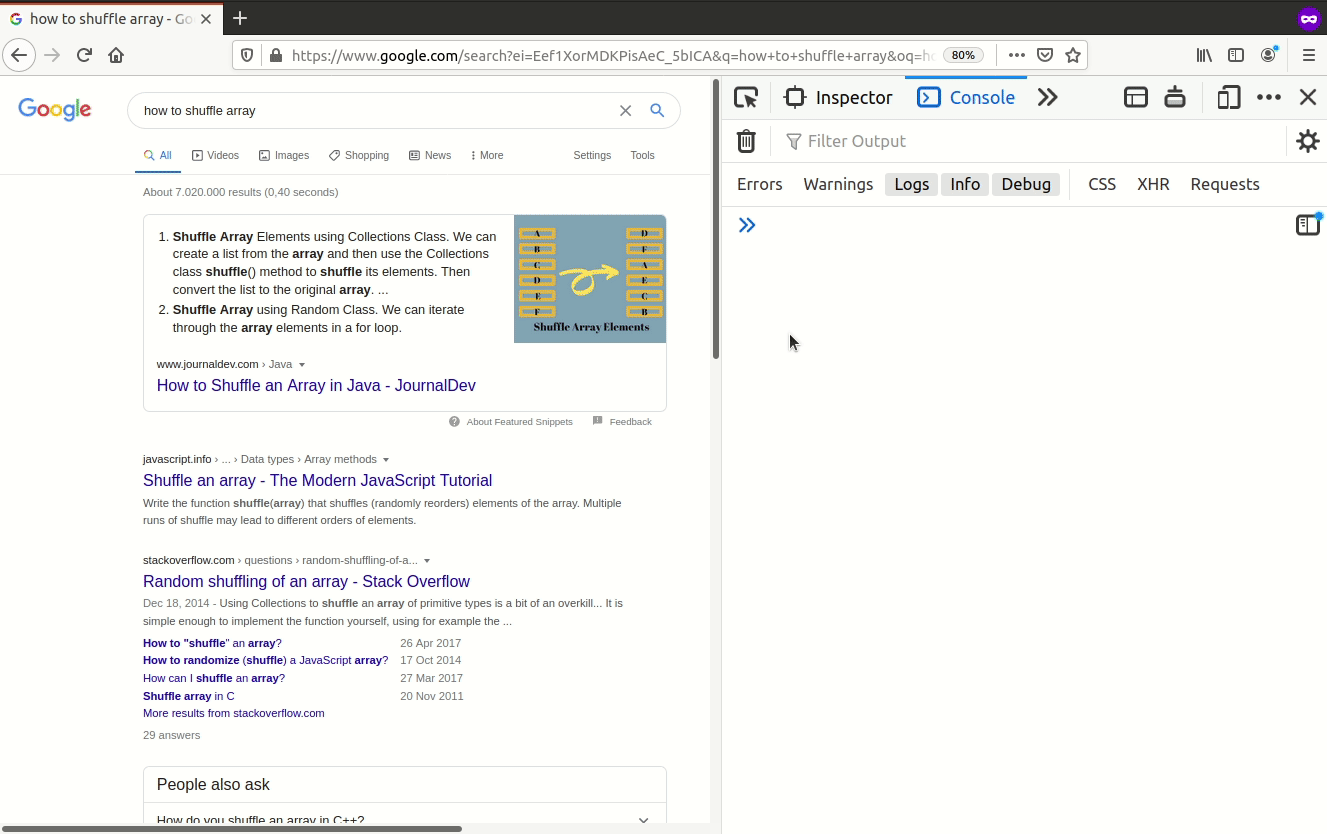Open 'More results from stackoverflow.com' link
This screenshot has height=834, width=1327.
(233, 713)
